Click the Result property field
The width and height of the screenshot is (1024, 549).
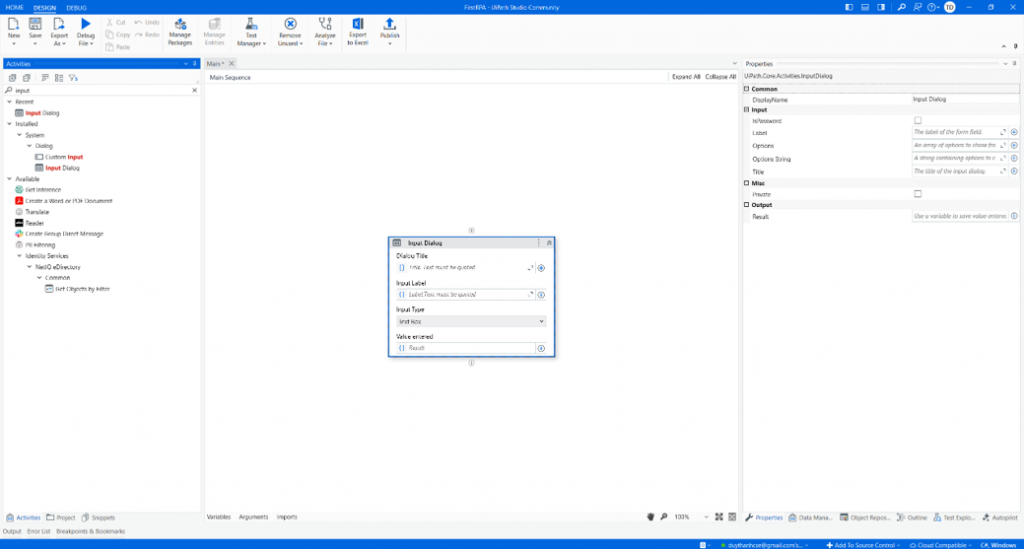coord(960,216)
